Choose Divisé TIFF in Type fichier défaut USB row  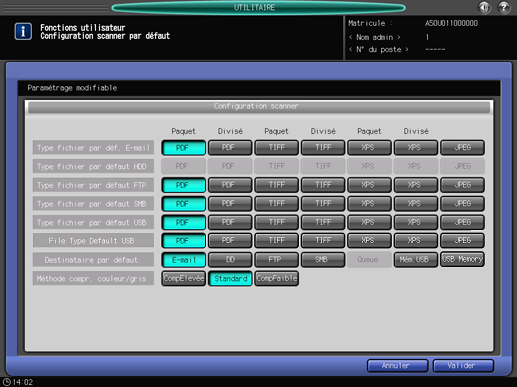coord(323,222)
